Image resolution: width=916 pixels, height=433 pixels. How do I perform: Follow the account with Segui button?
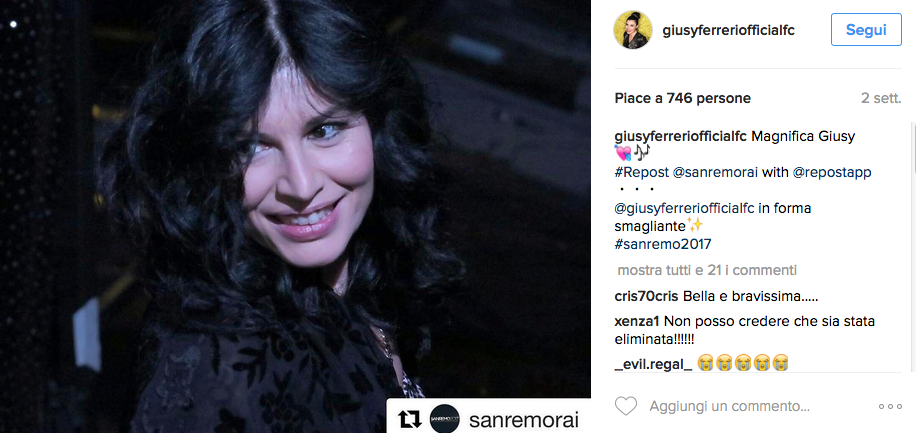point(866,30)
